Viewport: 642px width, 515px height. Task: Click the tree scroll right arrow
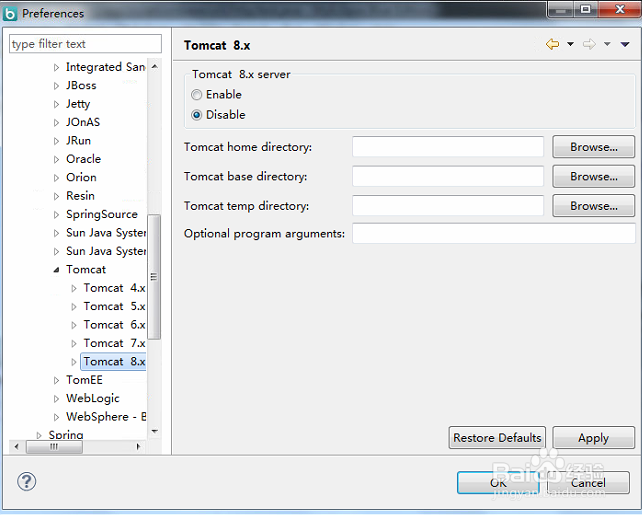pos(138,447)
